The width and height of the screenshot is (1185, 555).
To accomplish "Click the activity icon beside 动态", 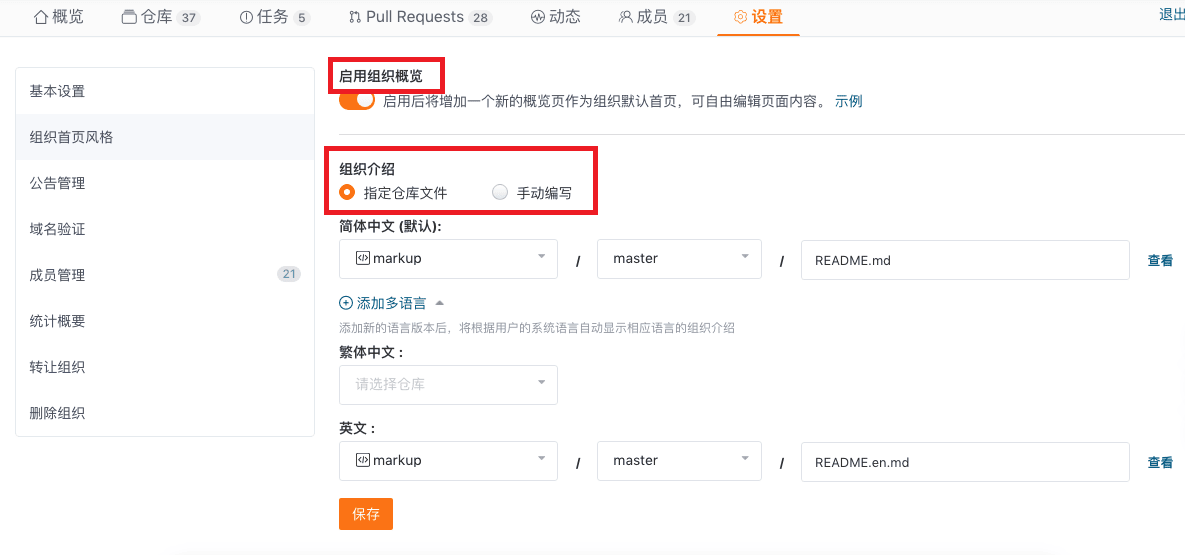I will pos(537,17).
